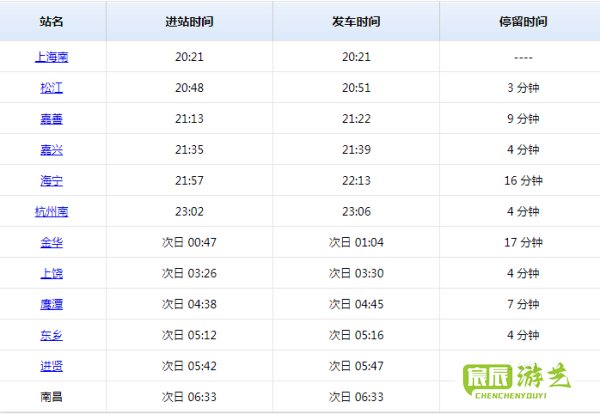Select the 16 分钟 stop duration cell
The image size is (600, 414).
coord(522,181)
